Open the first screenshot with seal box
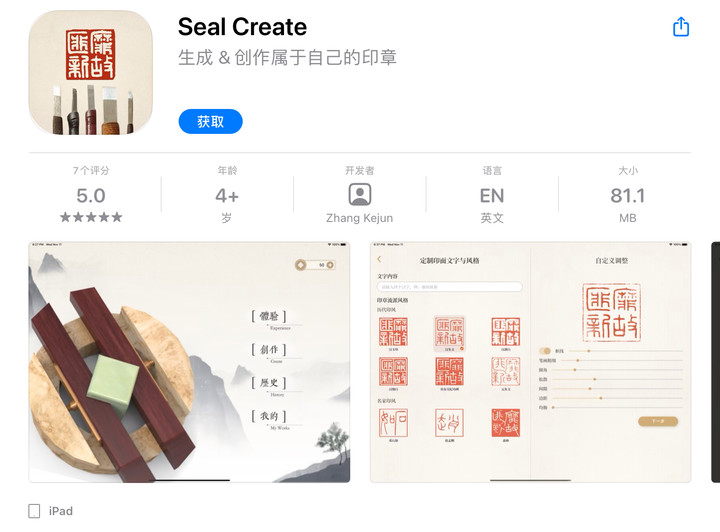Image resolution: width=720 pixels, height=532 pixels. pos(189,362)
